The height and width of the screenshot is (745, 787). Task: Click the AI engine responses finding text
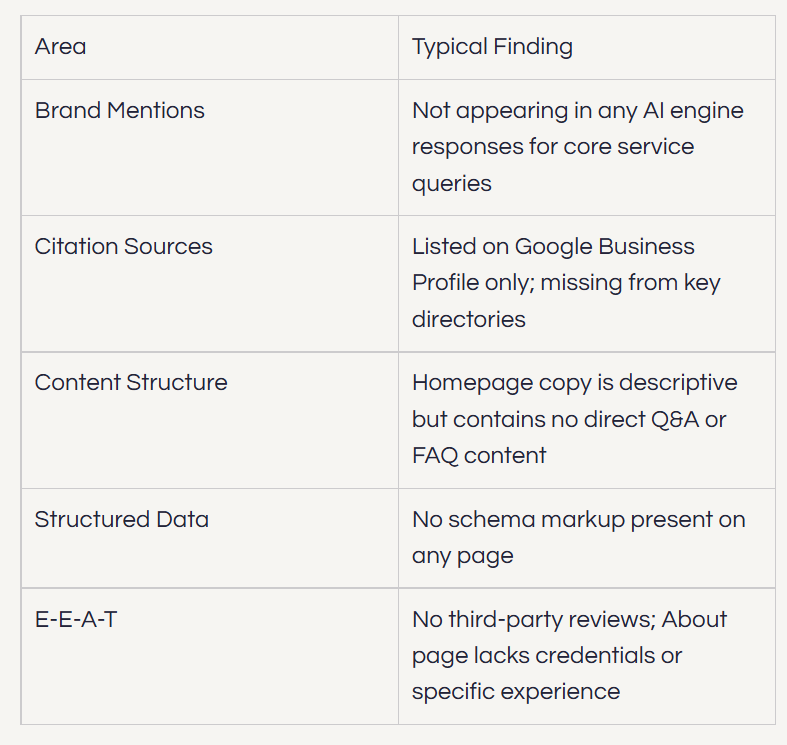[x=578, y=147]
